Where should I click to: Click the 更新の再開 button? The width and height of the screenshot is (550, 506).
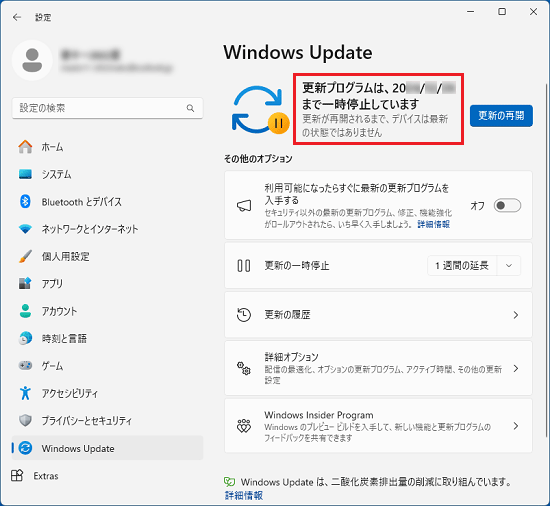coord(501,116)
